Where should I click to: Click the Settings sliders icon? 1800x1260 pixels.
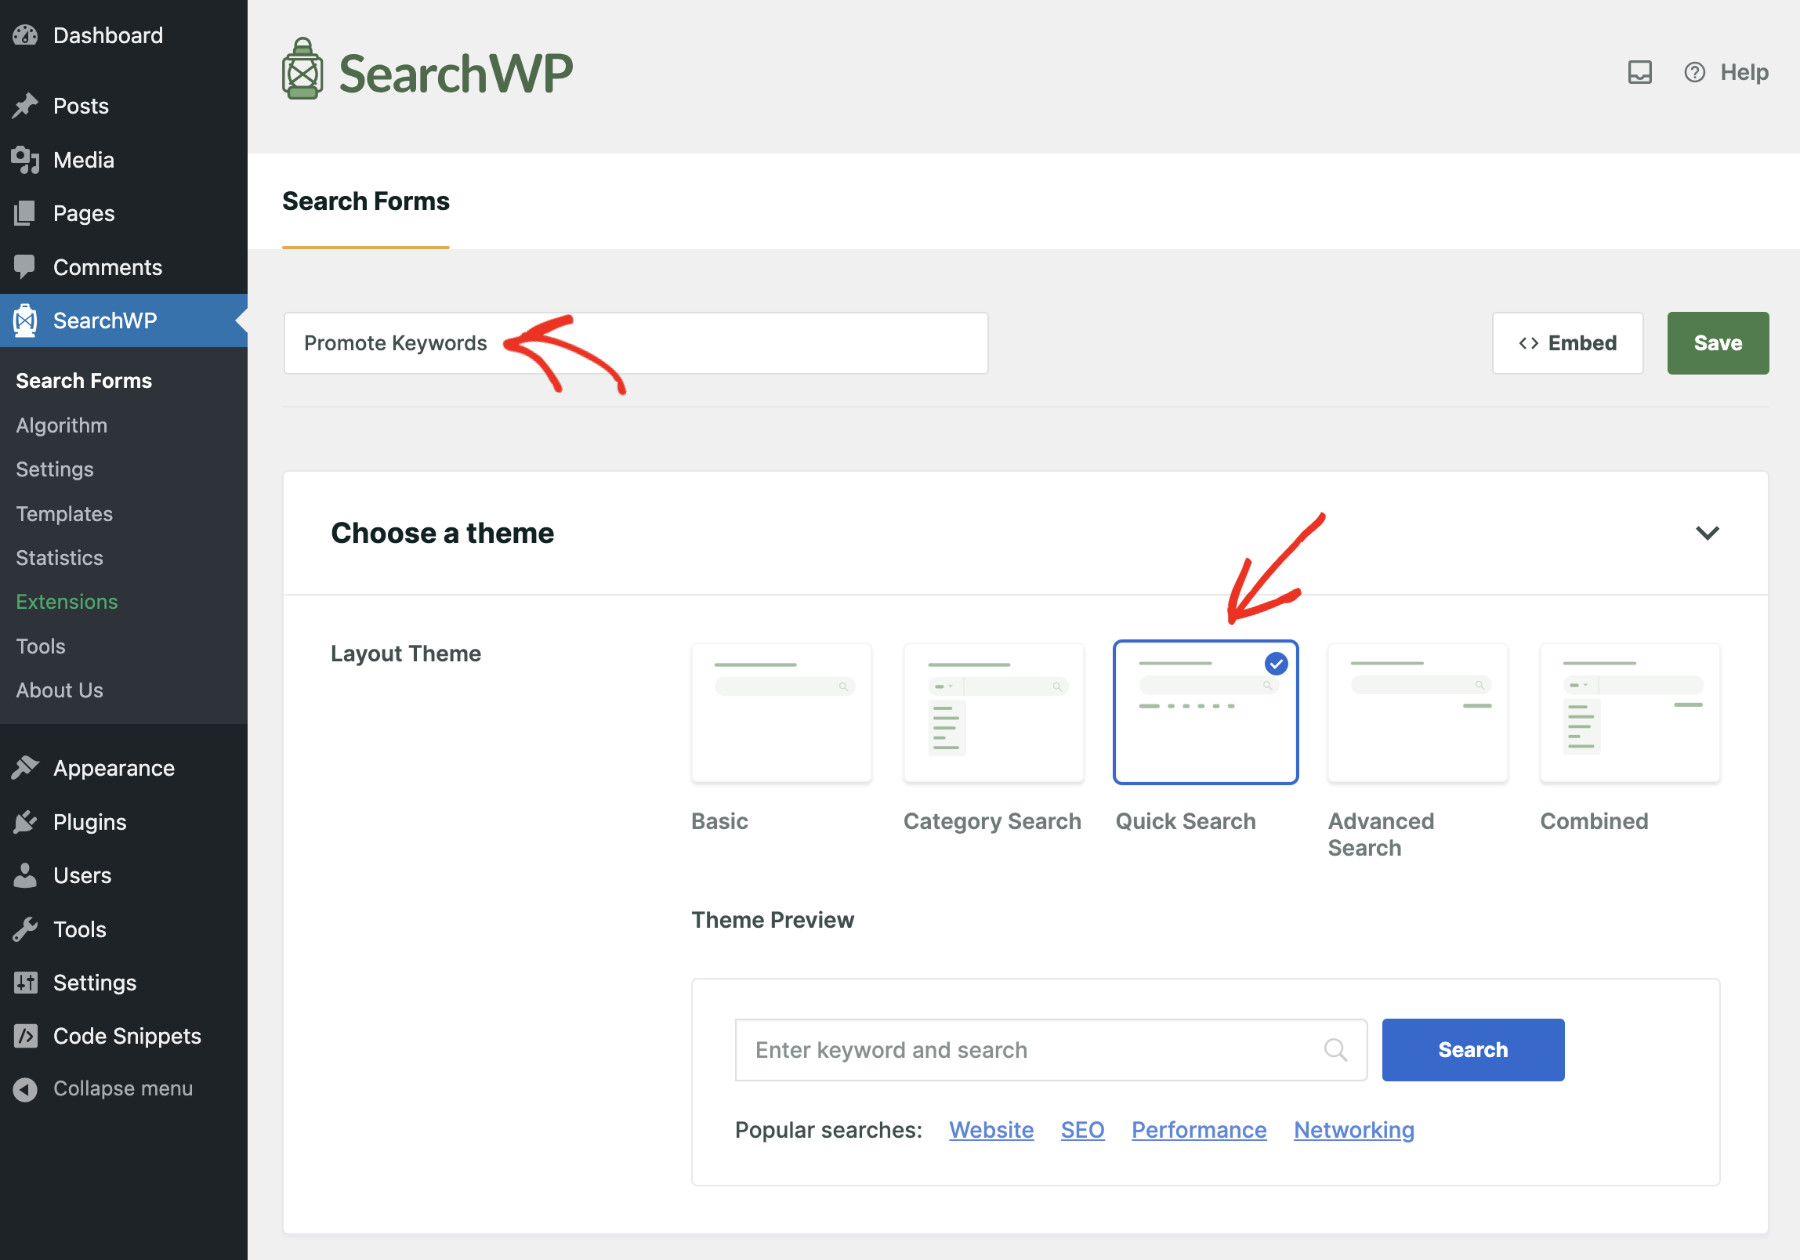[25, 983]
